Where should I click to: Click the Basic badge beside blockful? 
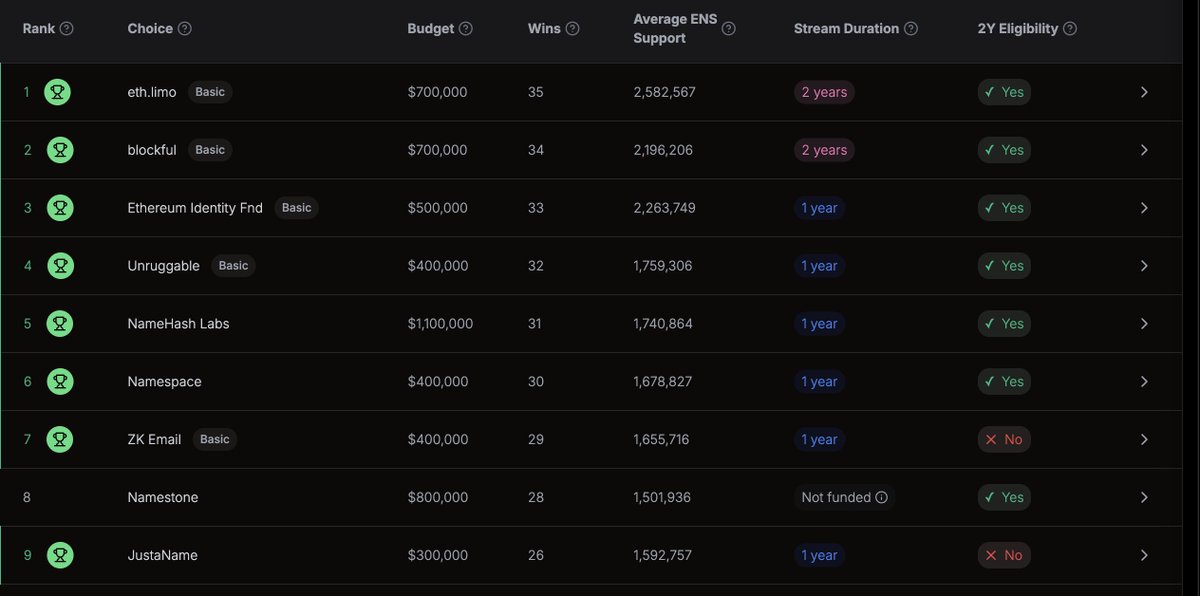pyautogui.click(x=210, y=150)
